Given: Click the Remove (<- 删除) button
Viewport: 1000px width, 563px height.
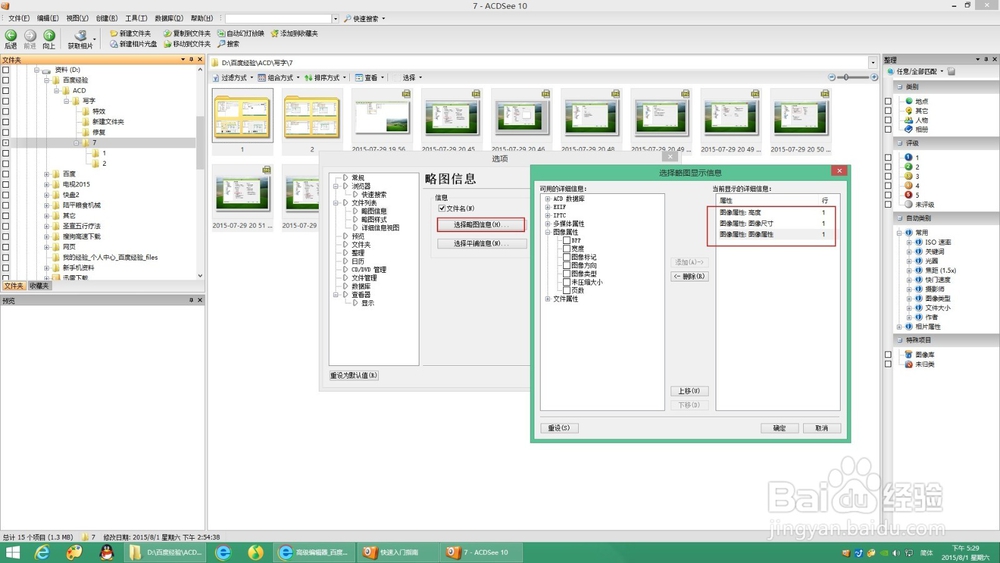Looking at the screenshot, I should click(689, 276).
